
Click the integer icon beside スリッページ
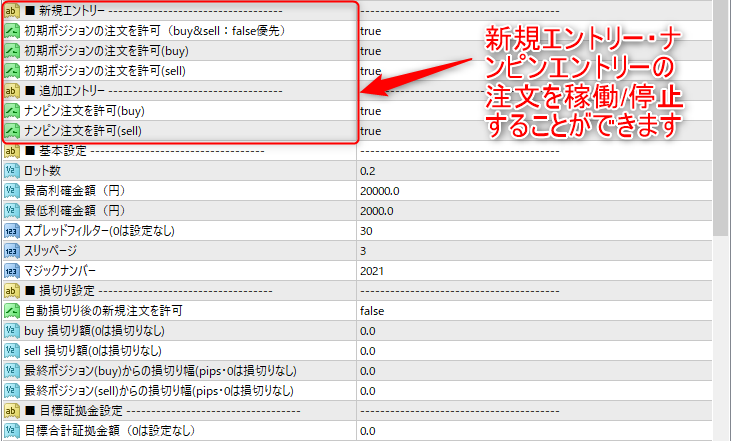click(x=12, y=251)
